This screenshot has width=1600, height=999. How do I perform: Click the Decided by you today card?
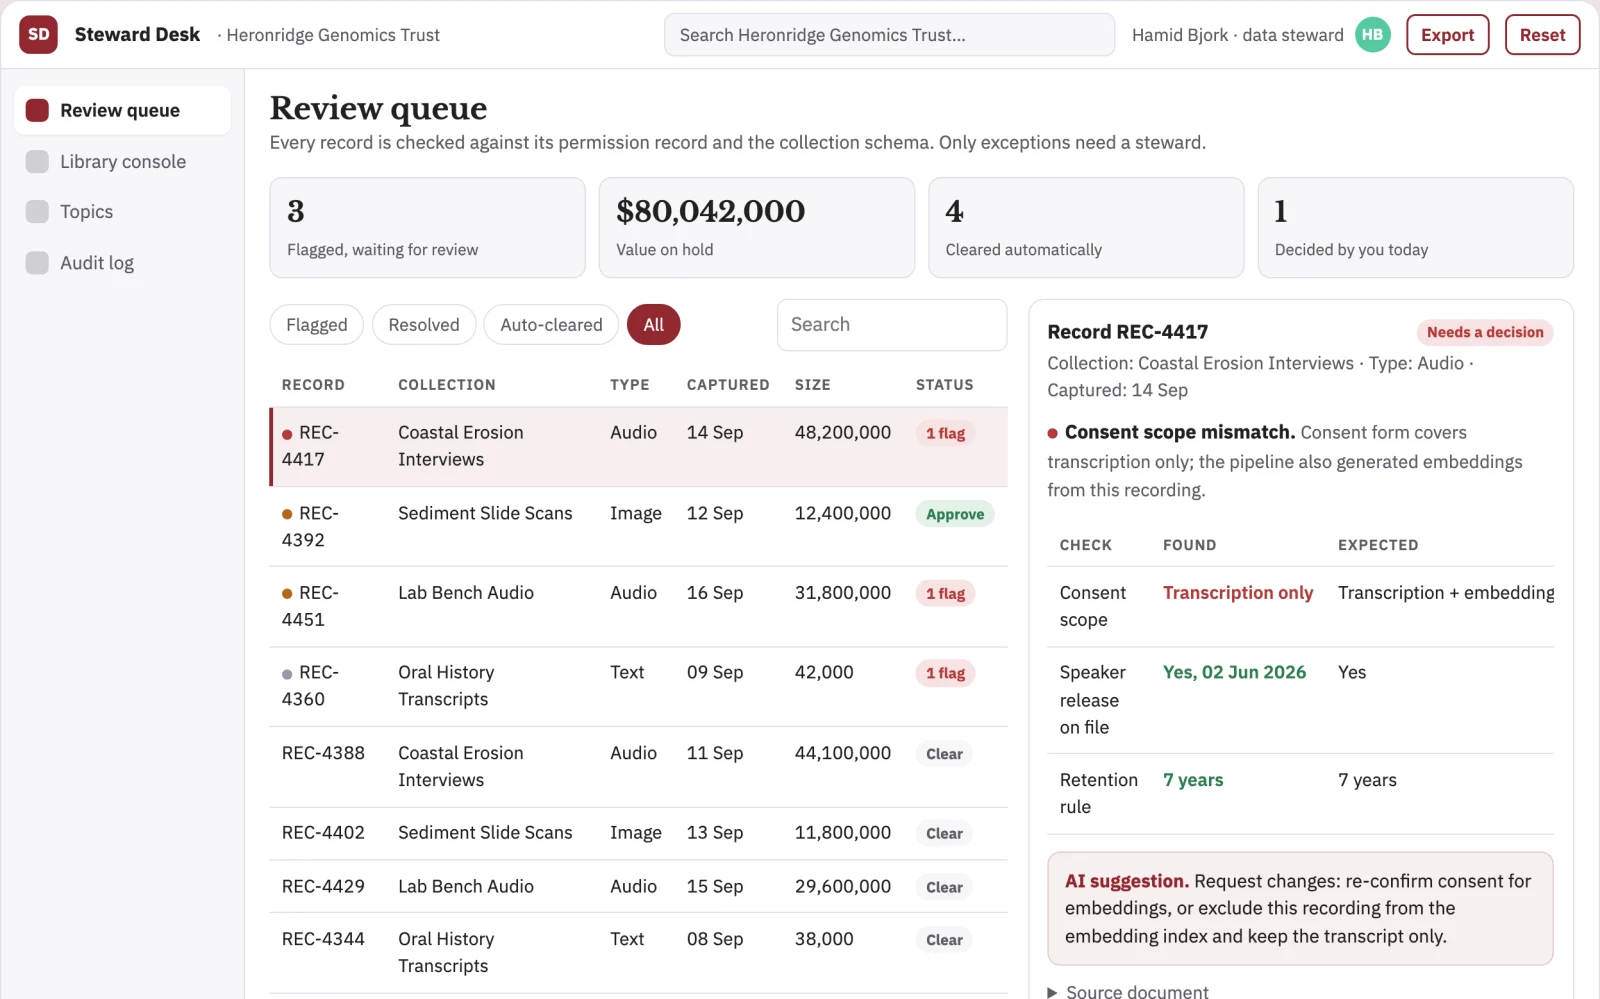(x=1415, y=228)
